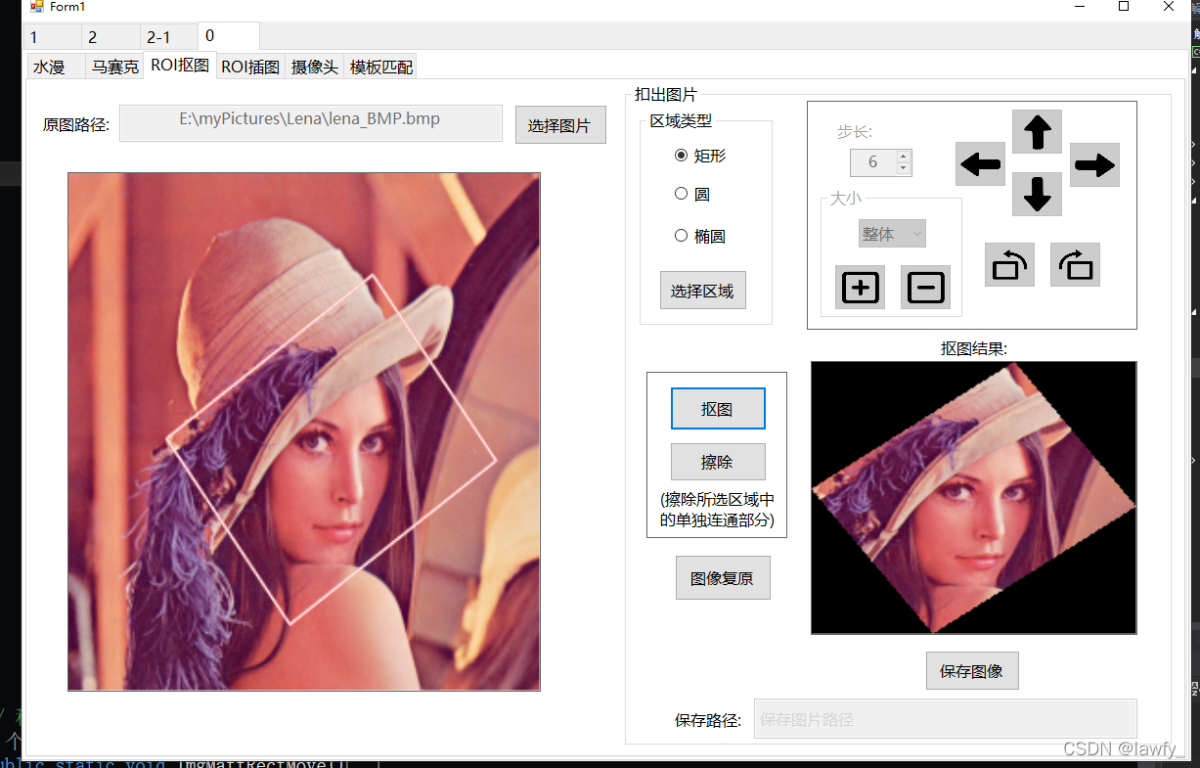Click the up arrow move button

click(1037, 132)
